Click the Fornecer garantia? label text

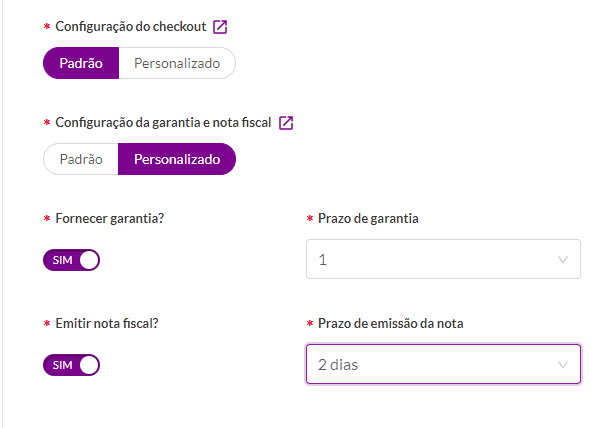(x=110, y=218)
